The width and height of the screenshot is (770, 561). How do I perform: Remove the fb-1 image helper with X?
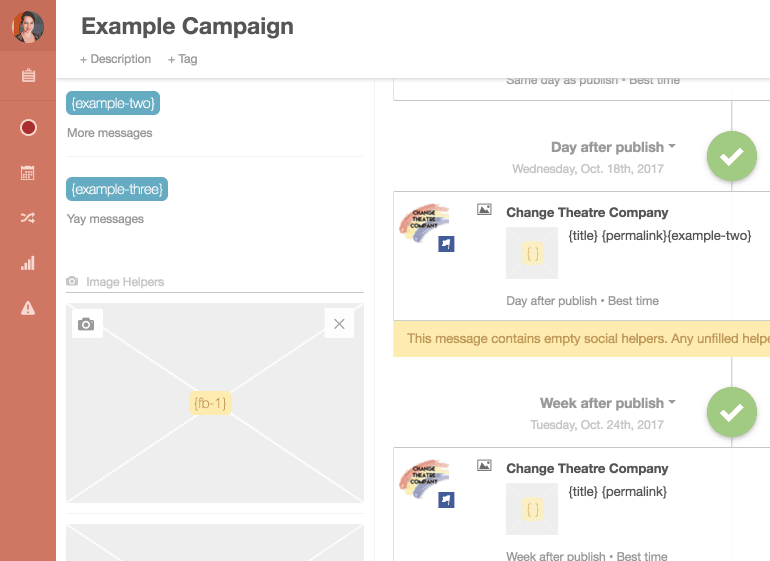click(x=339, y=324)
